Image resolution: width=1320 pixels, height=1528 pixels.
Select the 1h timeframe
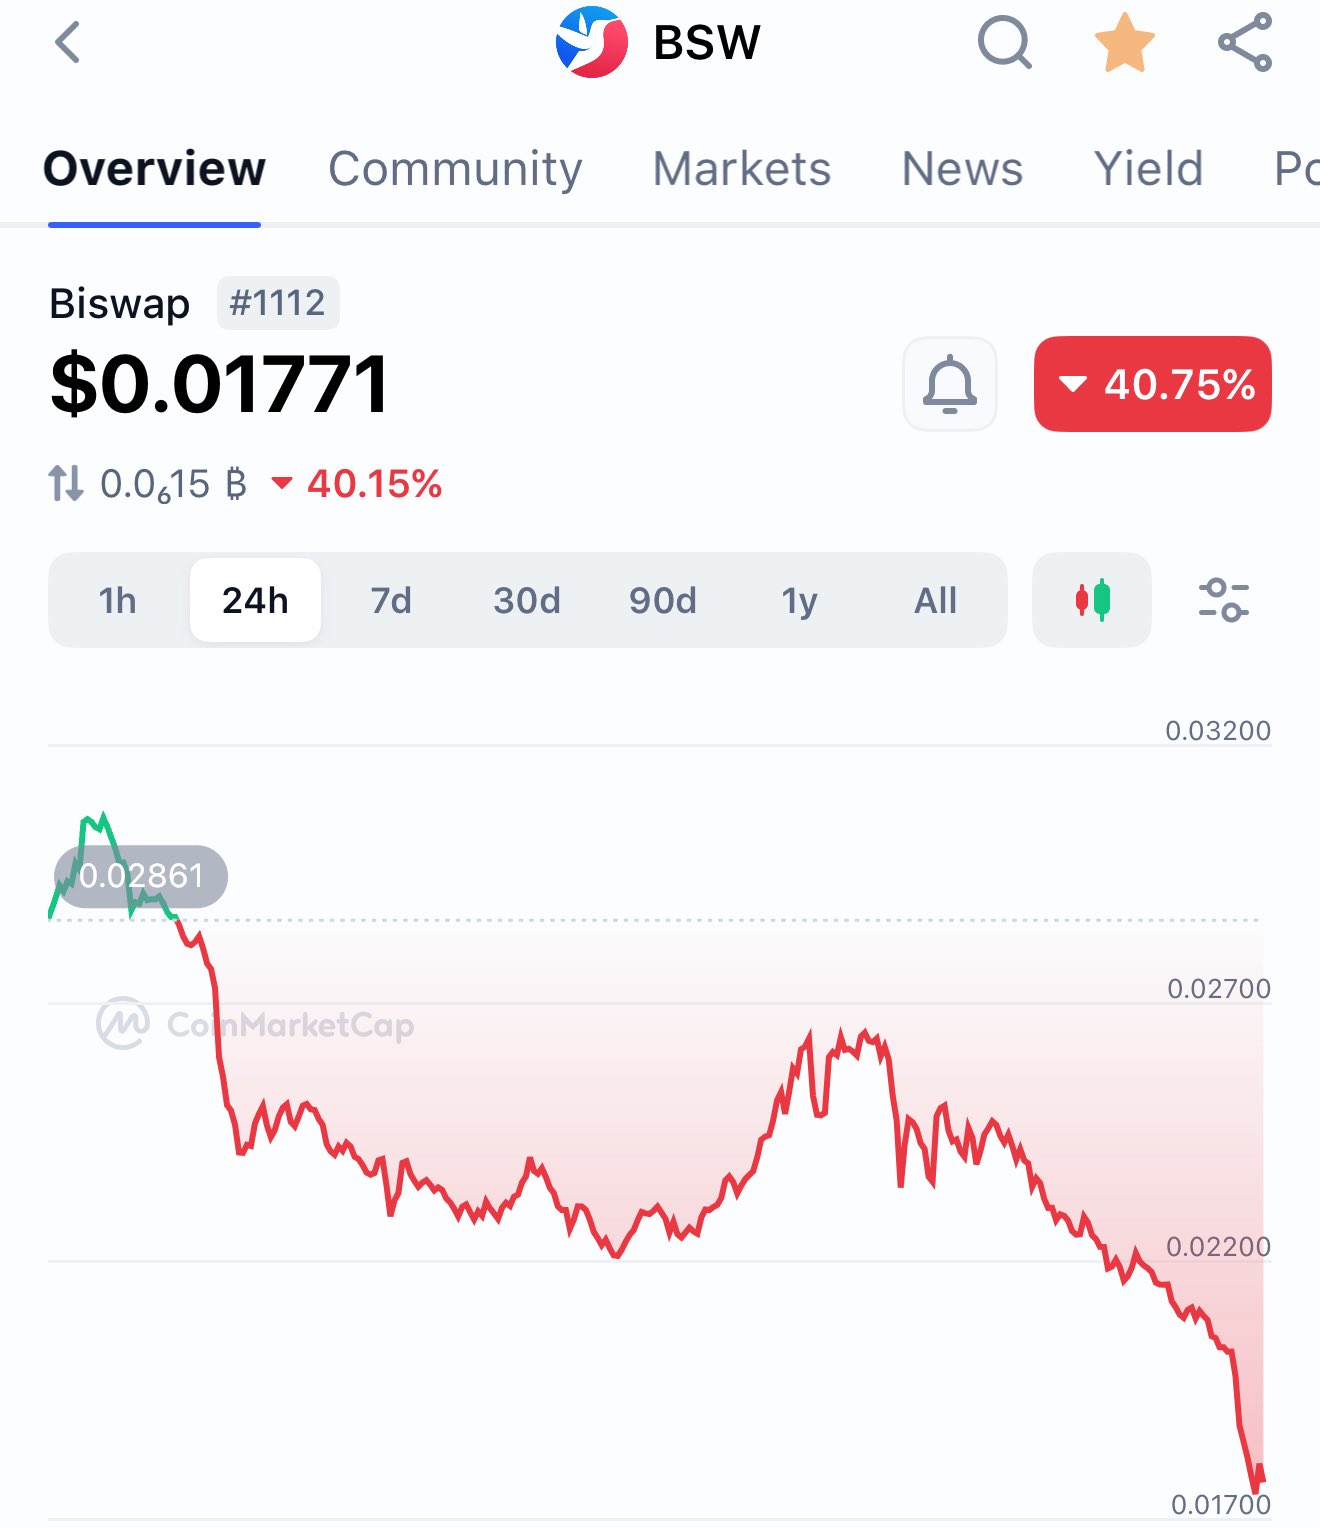pos(118,600)
